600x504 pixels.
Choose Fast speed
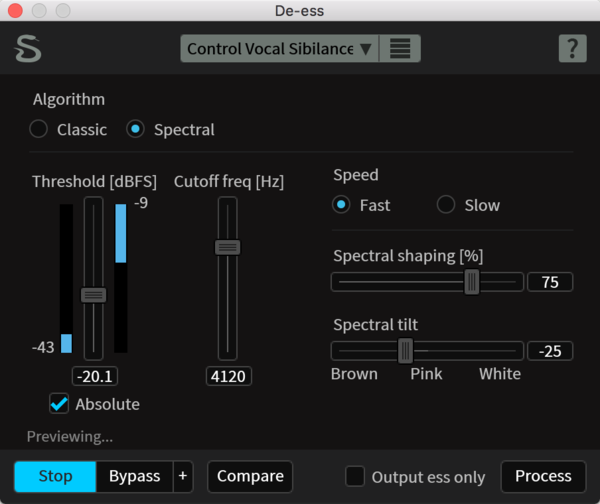point(342,205)
